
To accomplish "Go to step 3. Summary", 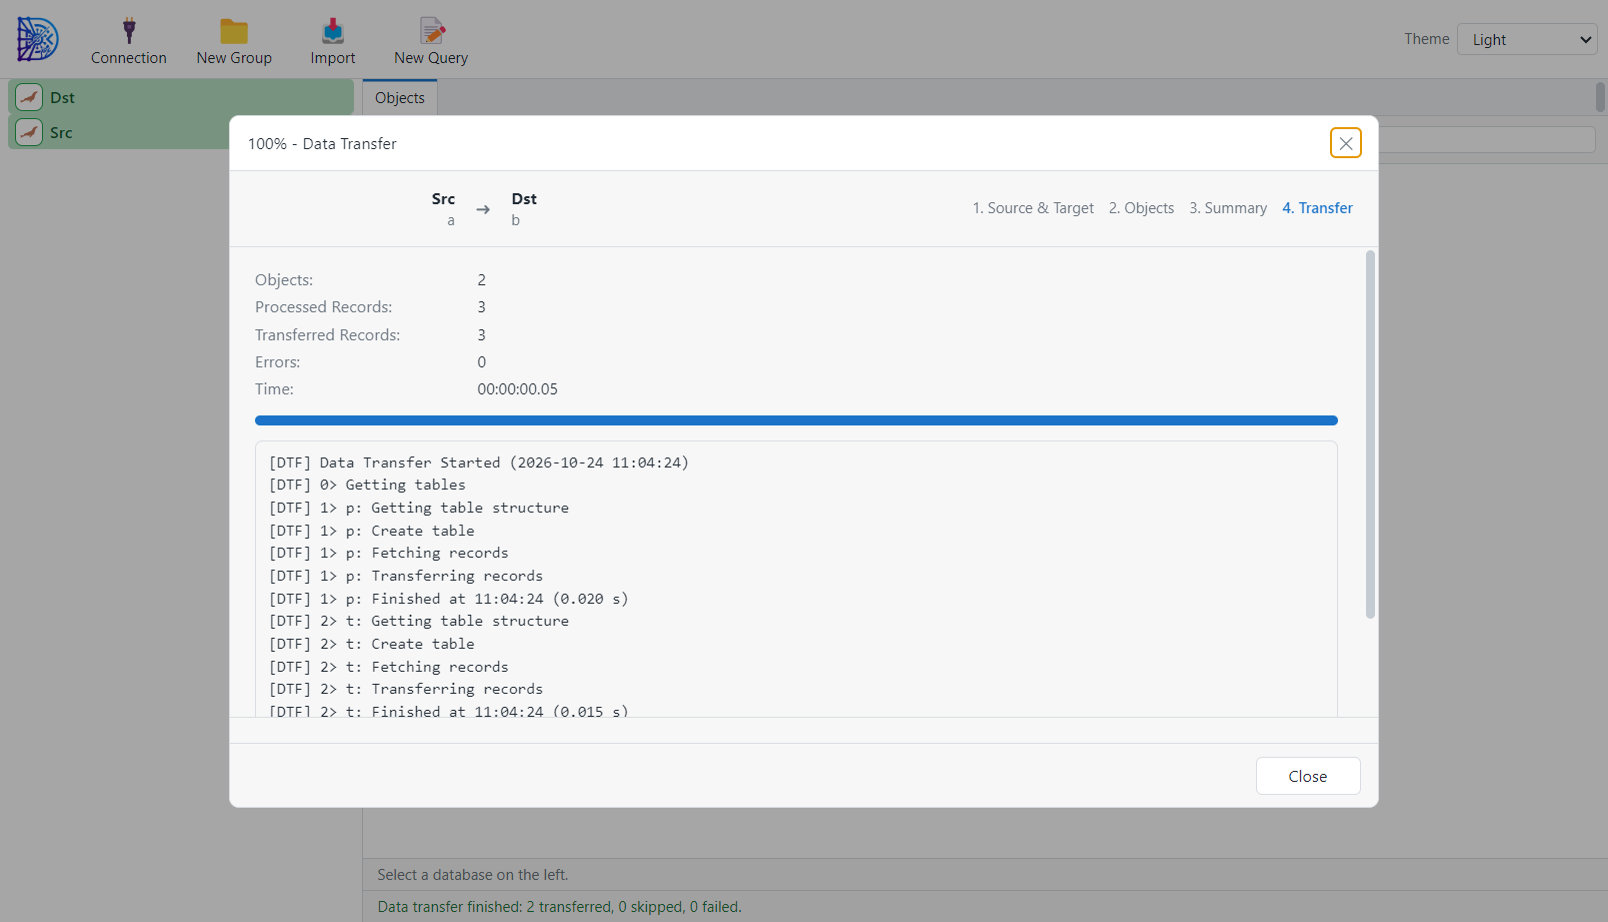I will coord(1228,208).
